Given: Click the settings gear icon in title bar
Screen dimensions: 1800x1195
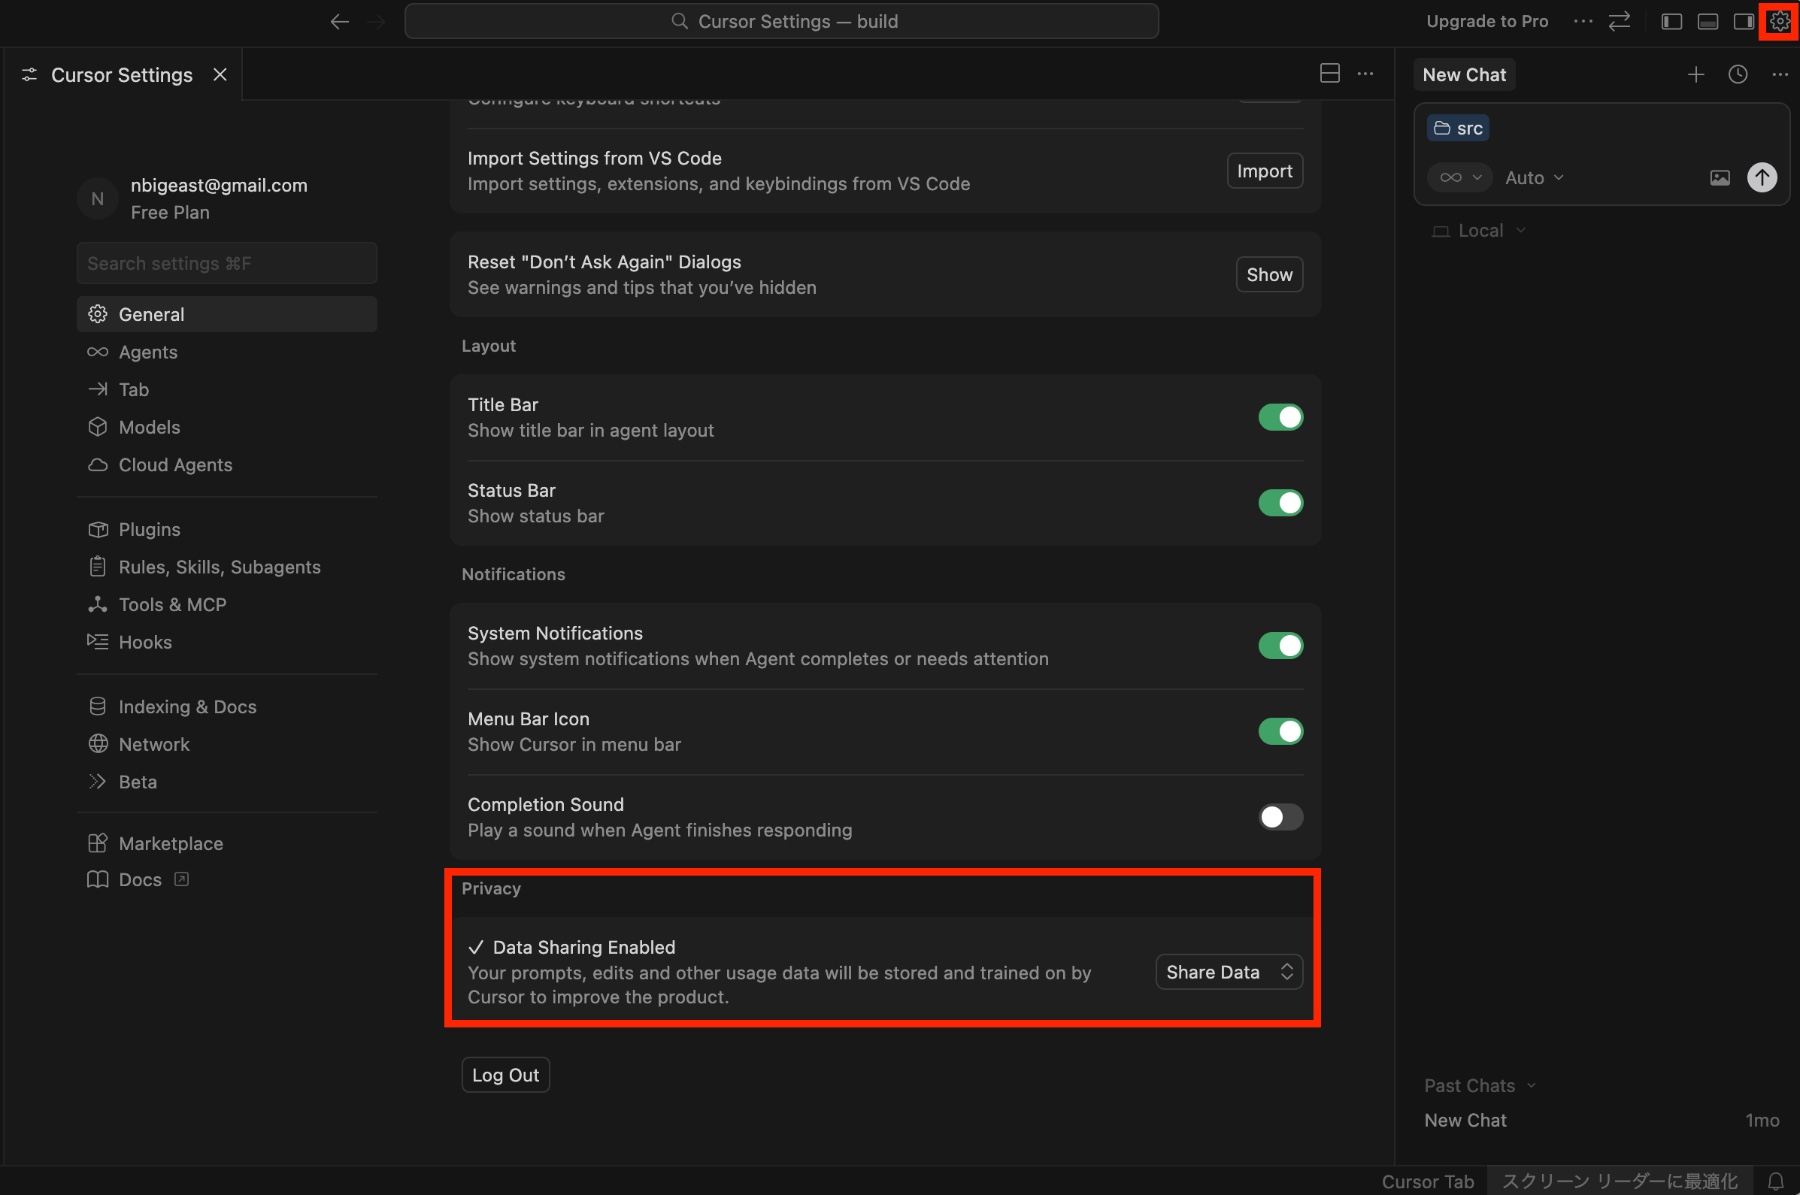Looking at the screenshot, I should [1780, 21].
